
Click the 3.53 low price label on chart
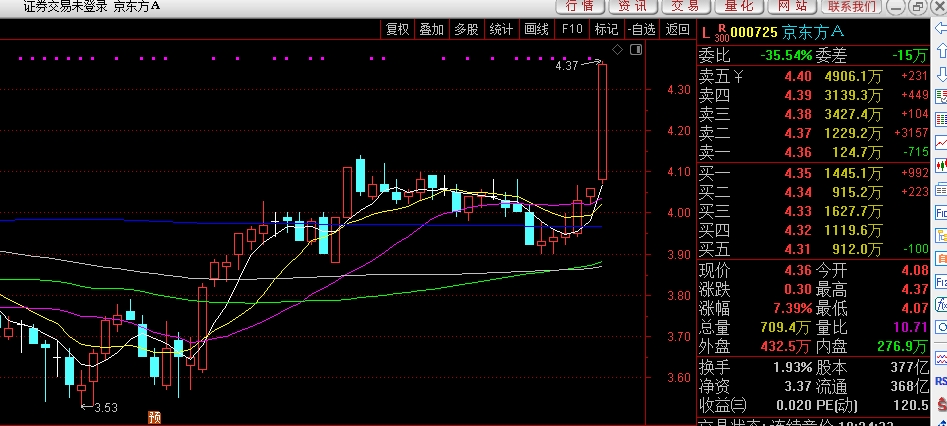[x=106, y=408]
